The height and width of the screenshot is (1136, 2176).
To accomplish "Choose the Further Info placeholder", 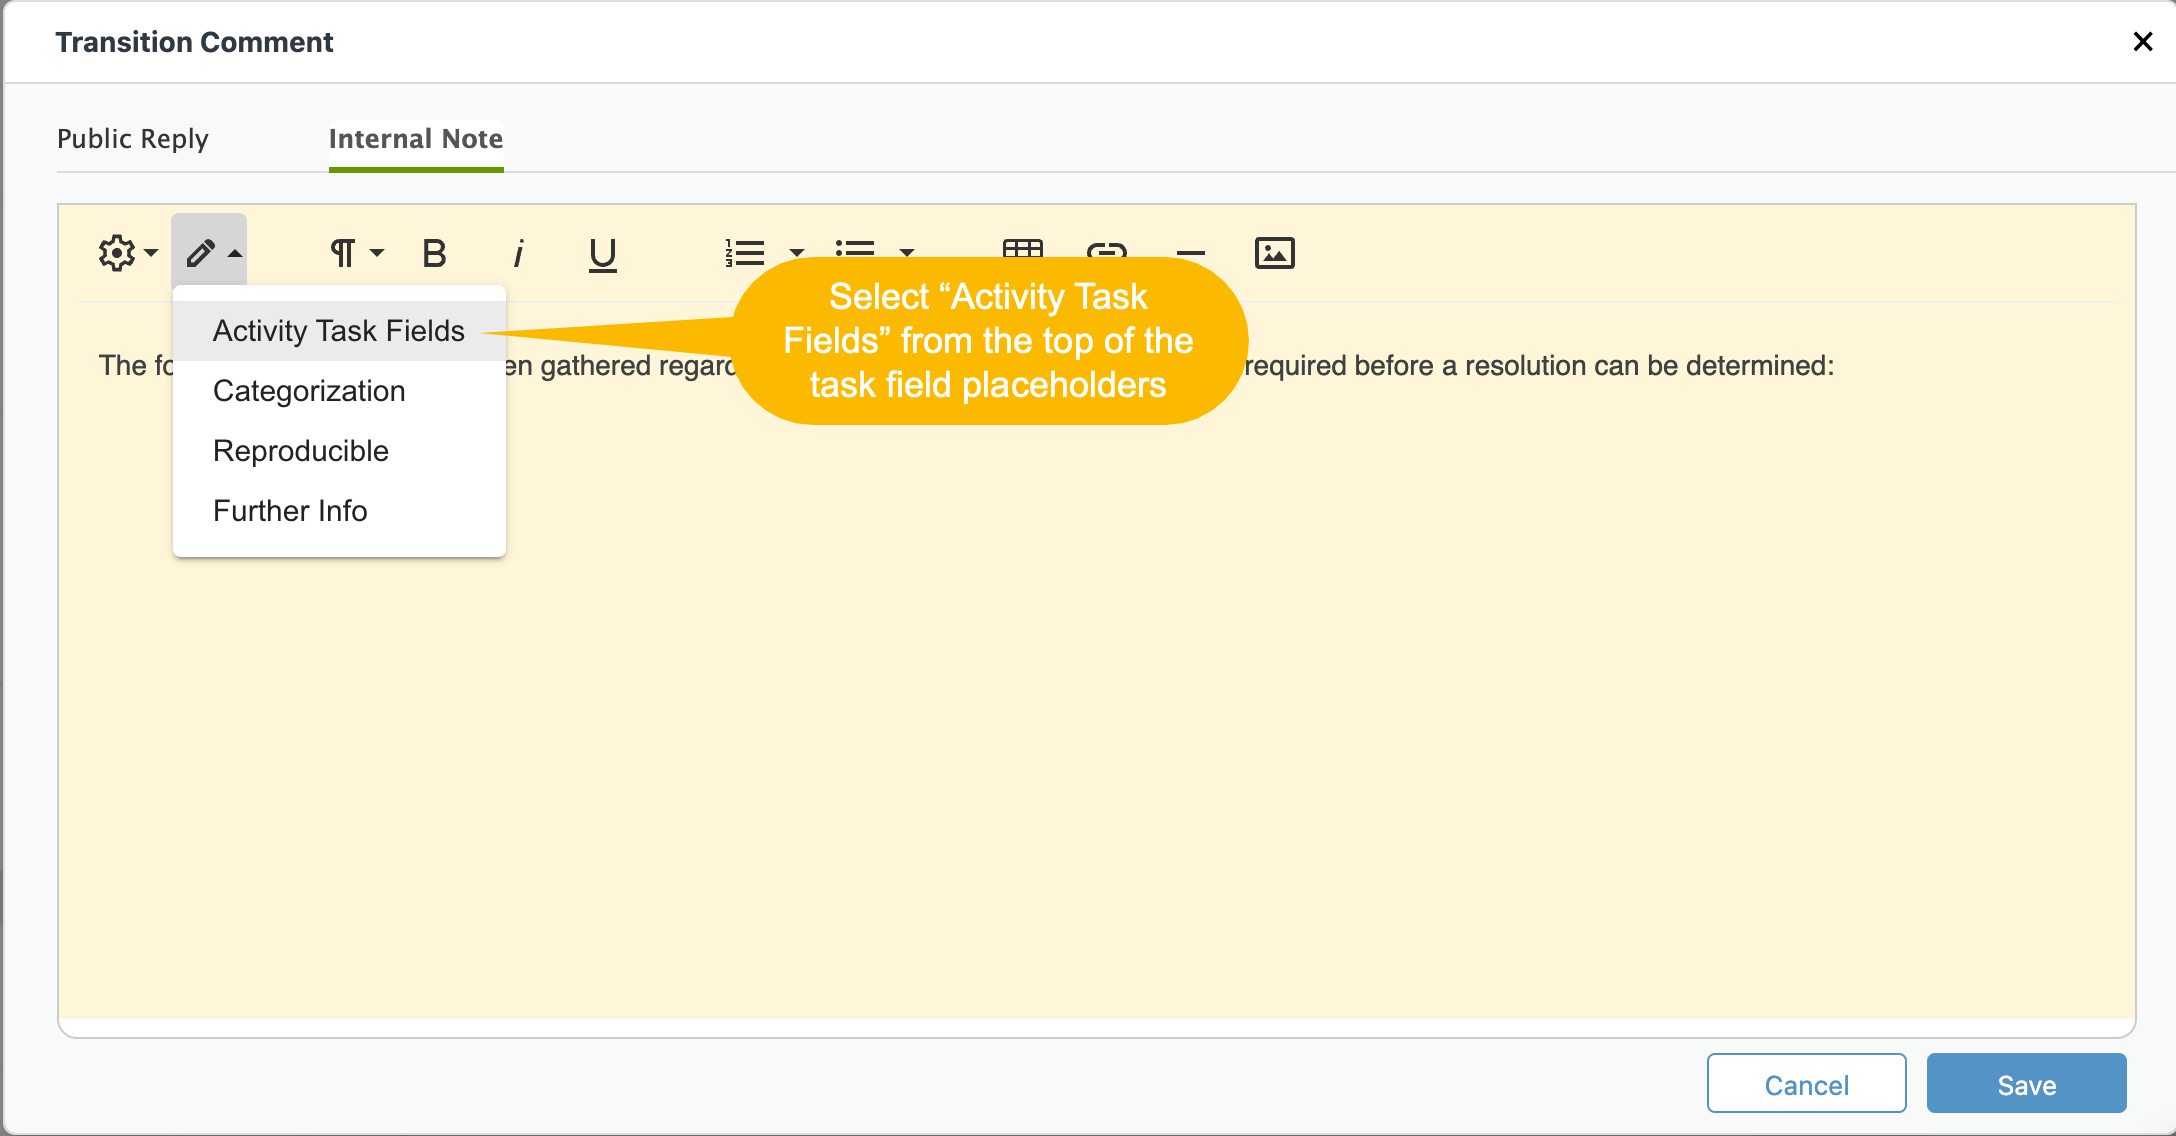I will click(339, 511).
